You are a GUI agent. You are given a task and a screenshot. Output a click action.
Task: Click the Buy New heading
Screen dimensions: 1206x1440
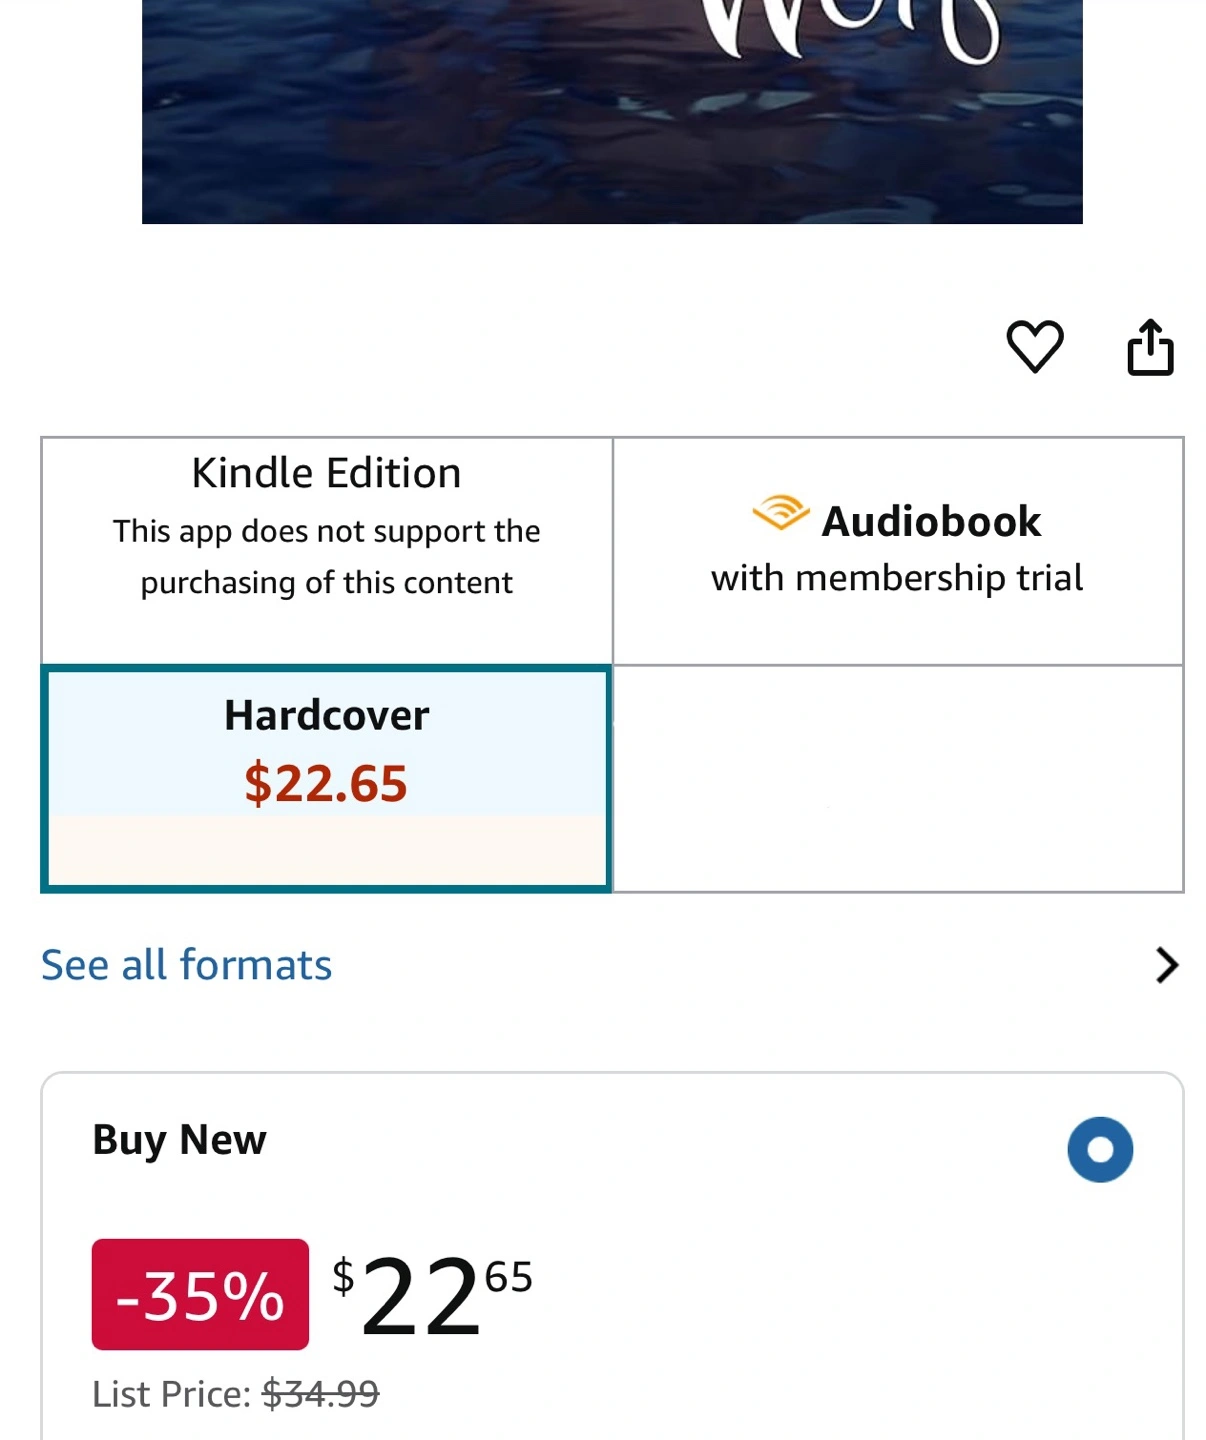(180, 1140)
